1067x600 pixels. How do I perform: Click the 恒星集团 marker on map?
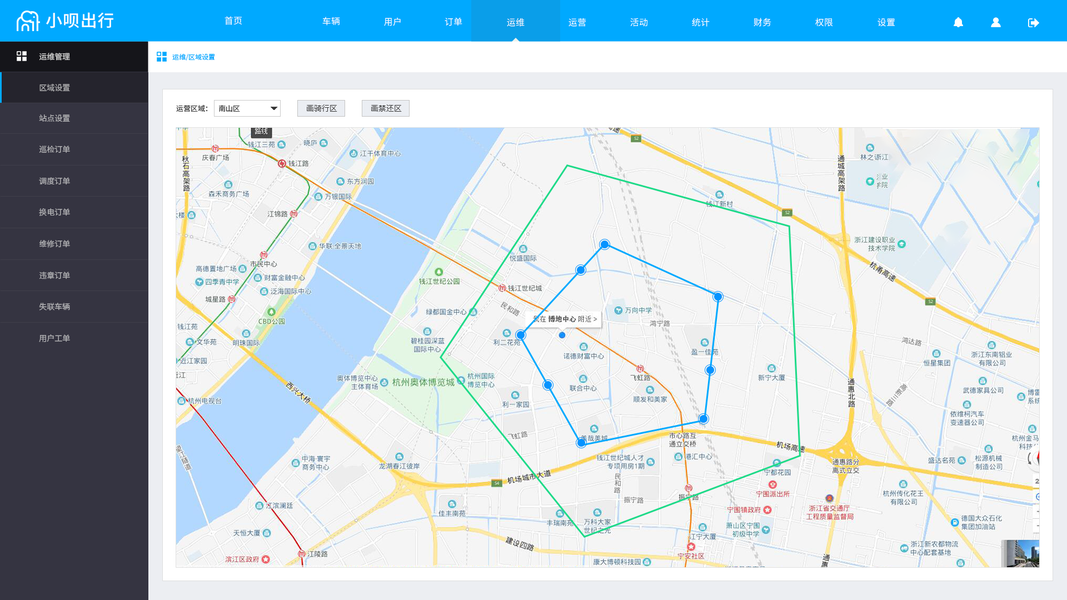pyautogui.click(x=936, y=354)
